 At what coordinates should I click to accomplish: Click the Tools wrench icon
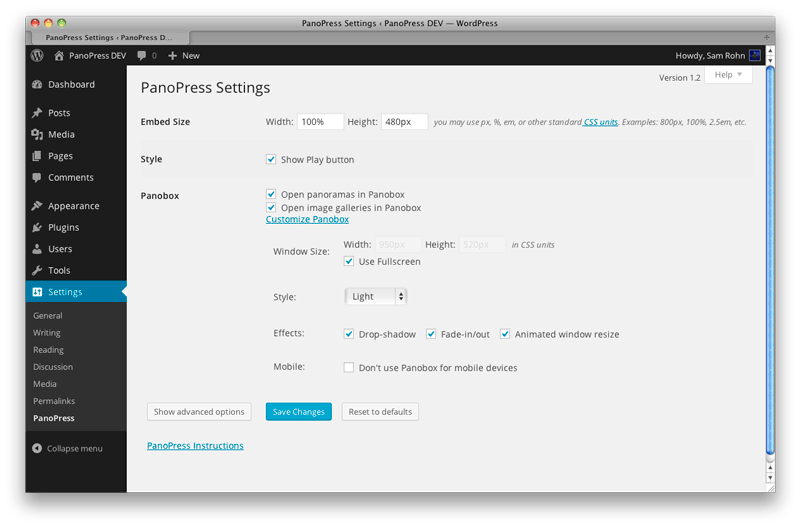[37, 271]
